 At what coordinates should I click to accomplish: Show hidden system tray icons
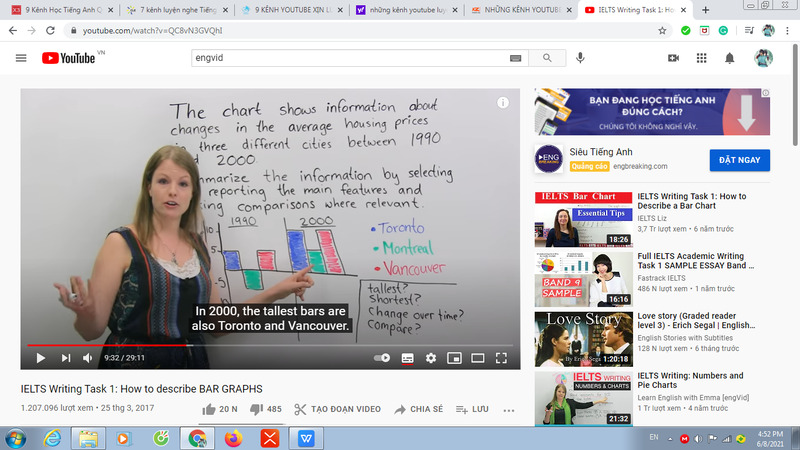coord(670,439)
